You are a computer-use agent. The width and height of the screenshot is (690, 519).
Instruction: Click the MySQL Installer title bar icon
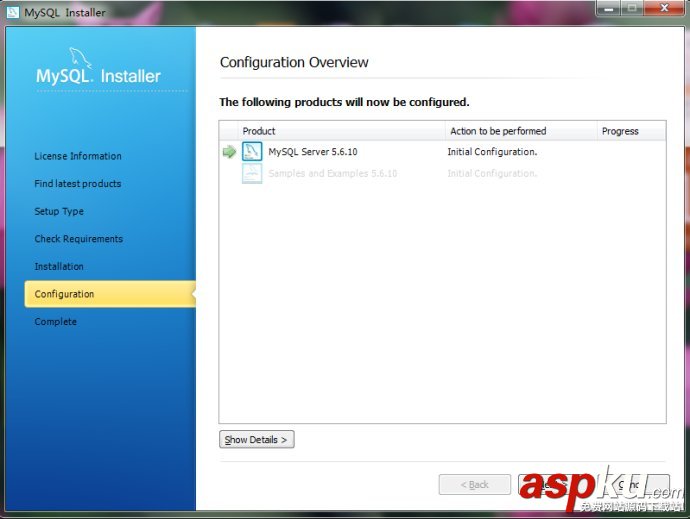pos(12,12)
